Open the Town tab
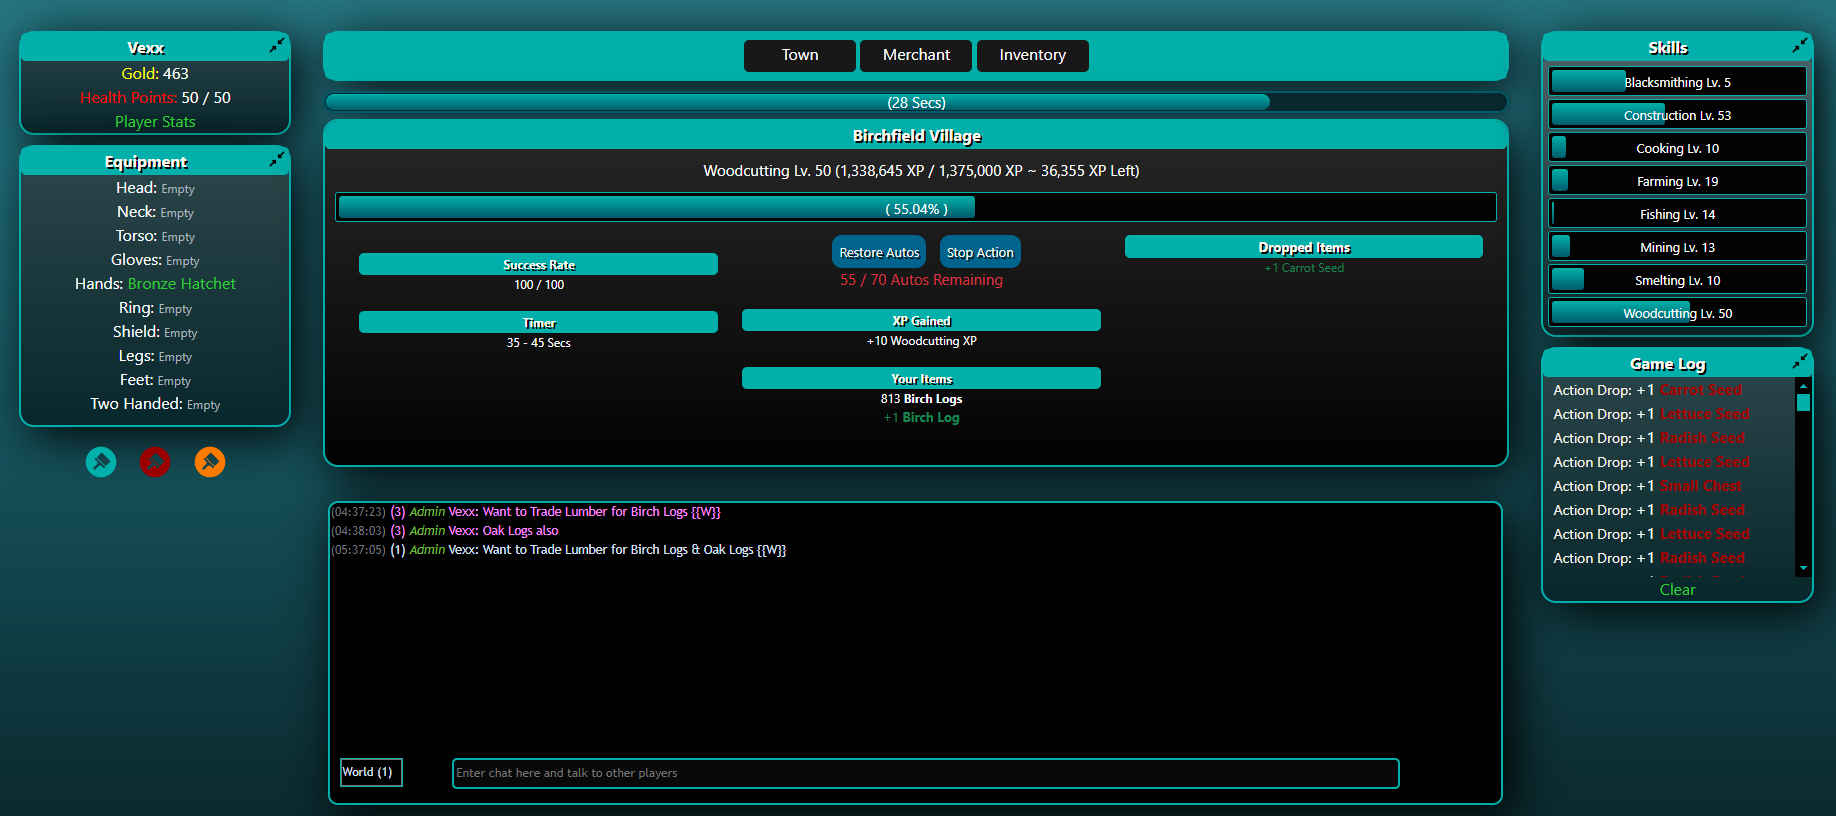This screenshot has height=816, width=1836. pyautogui.click(x=799, y=55)
